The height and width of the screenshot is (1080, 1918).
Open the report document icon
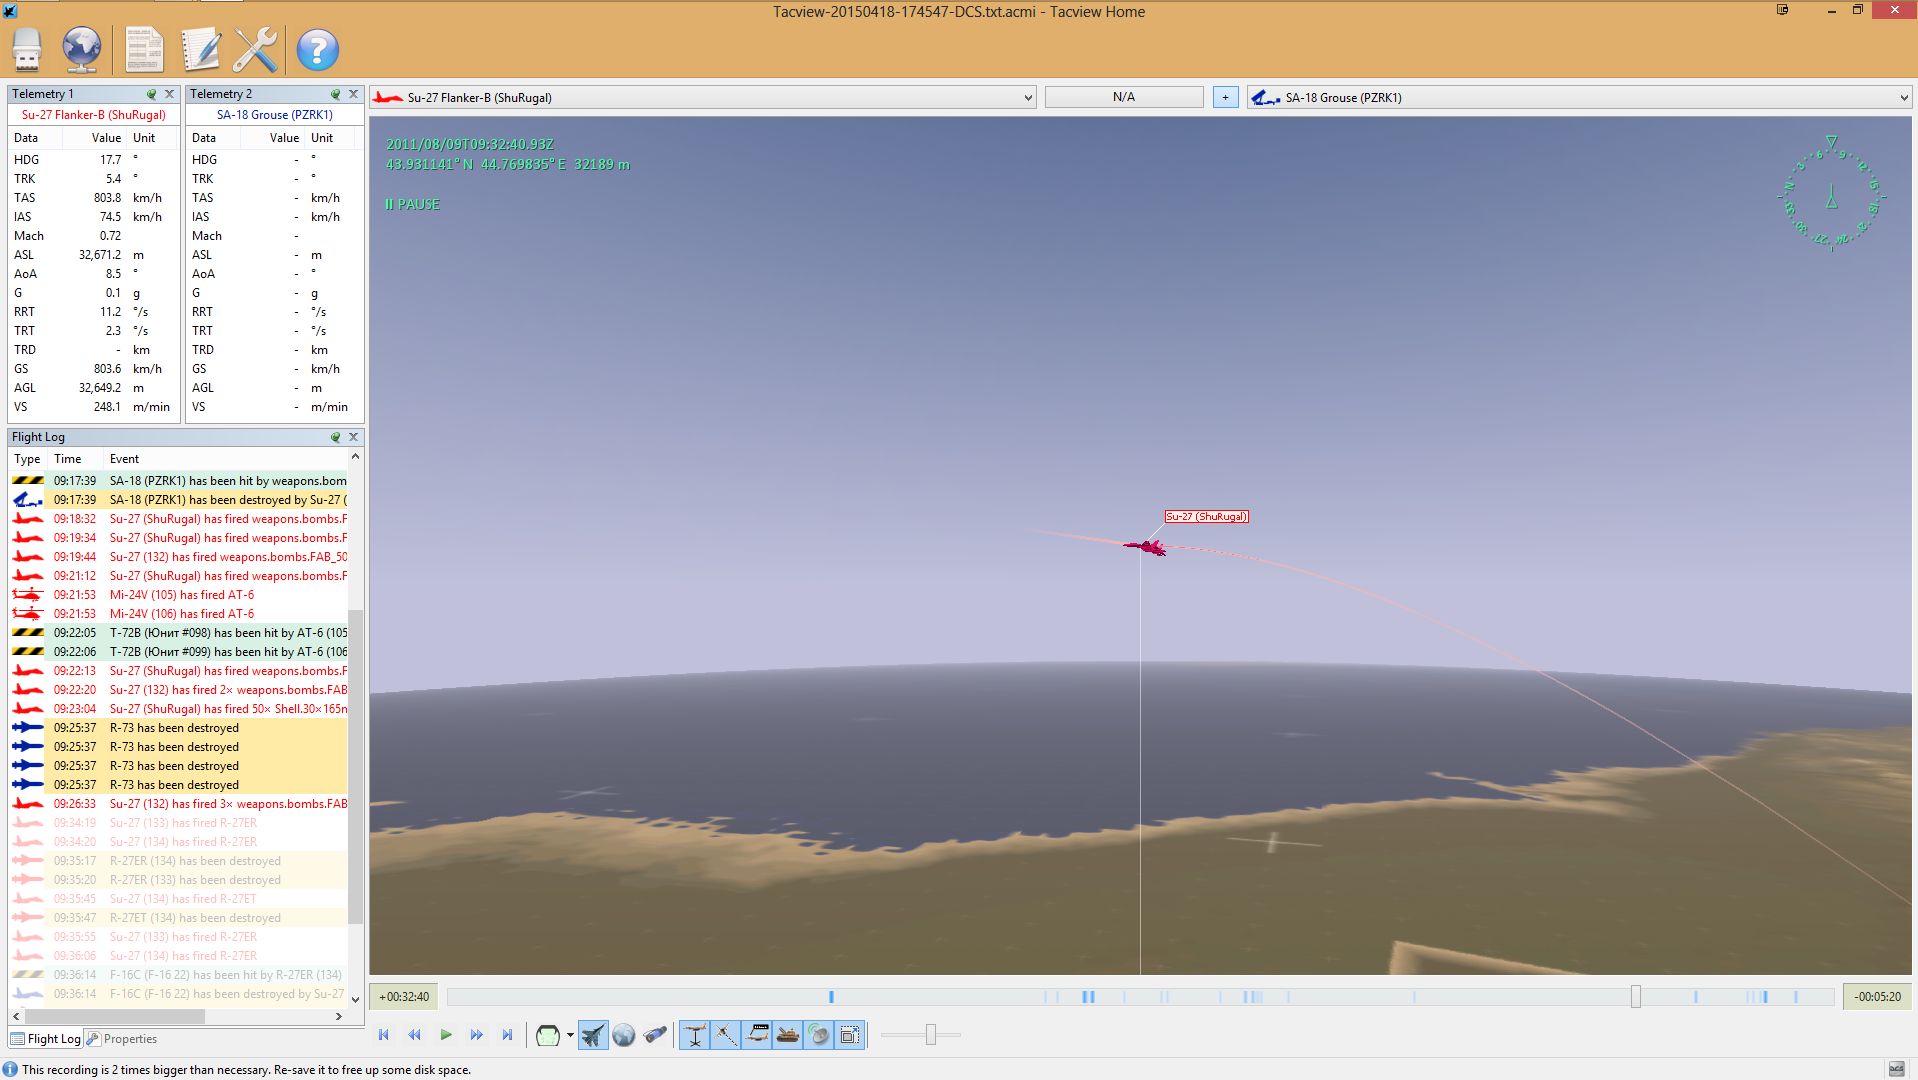[144, 49]
